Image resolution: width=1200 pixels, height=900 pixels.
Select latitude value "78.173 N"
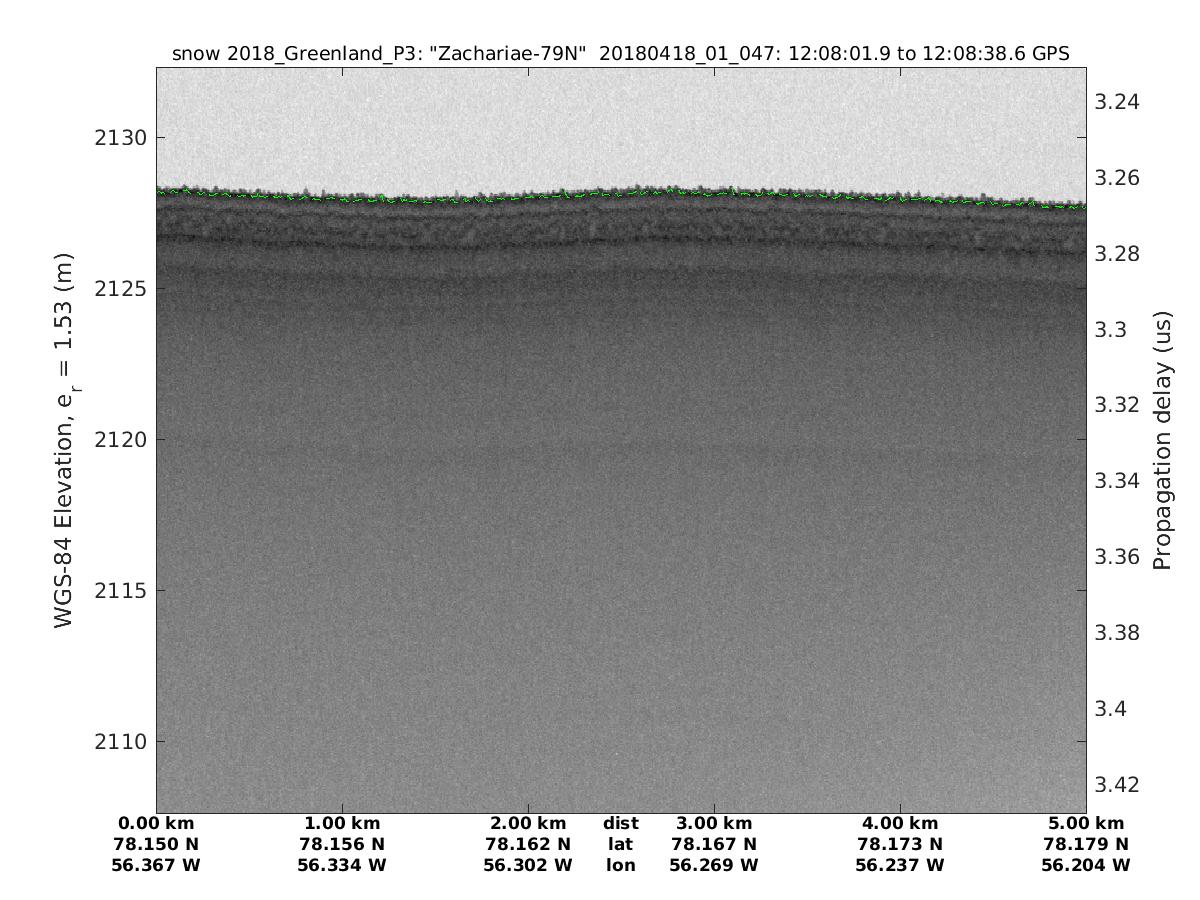click(x=900, y=844)
